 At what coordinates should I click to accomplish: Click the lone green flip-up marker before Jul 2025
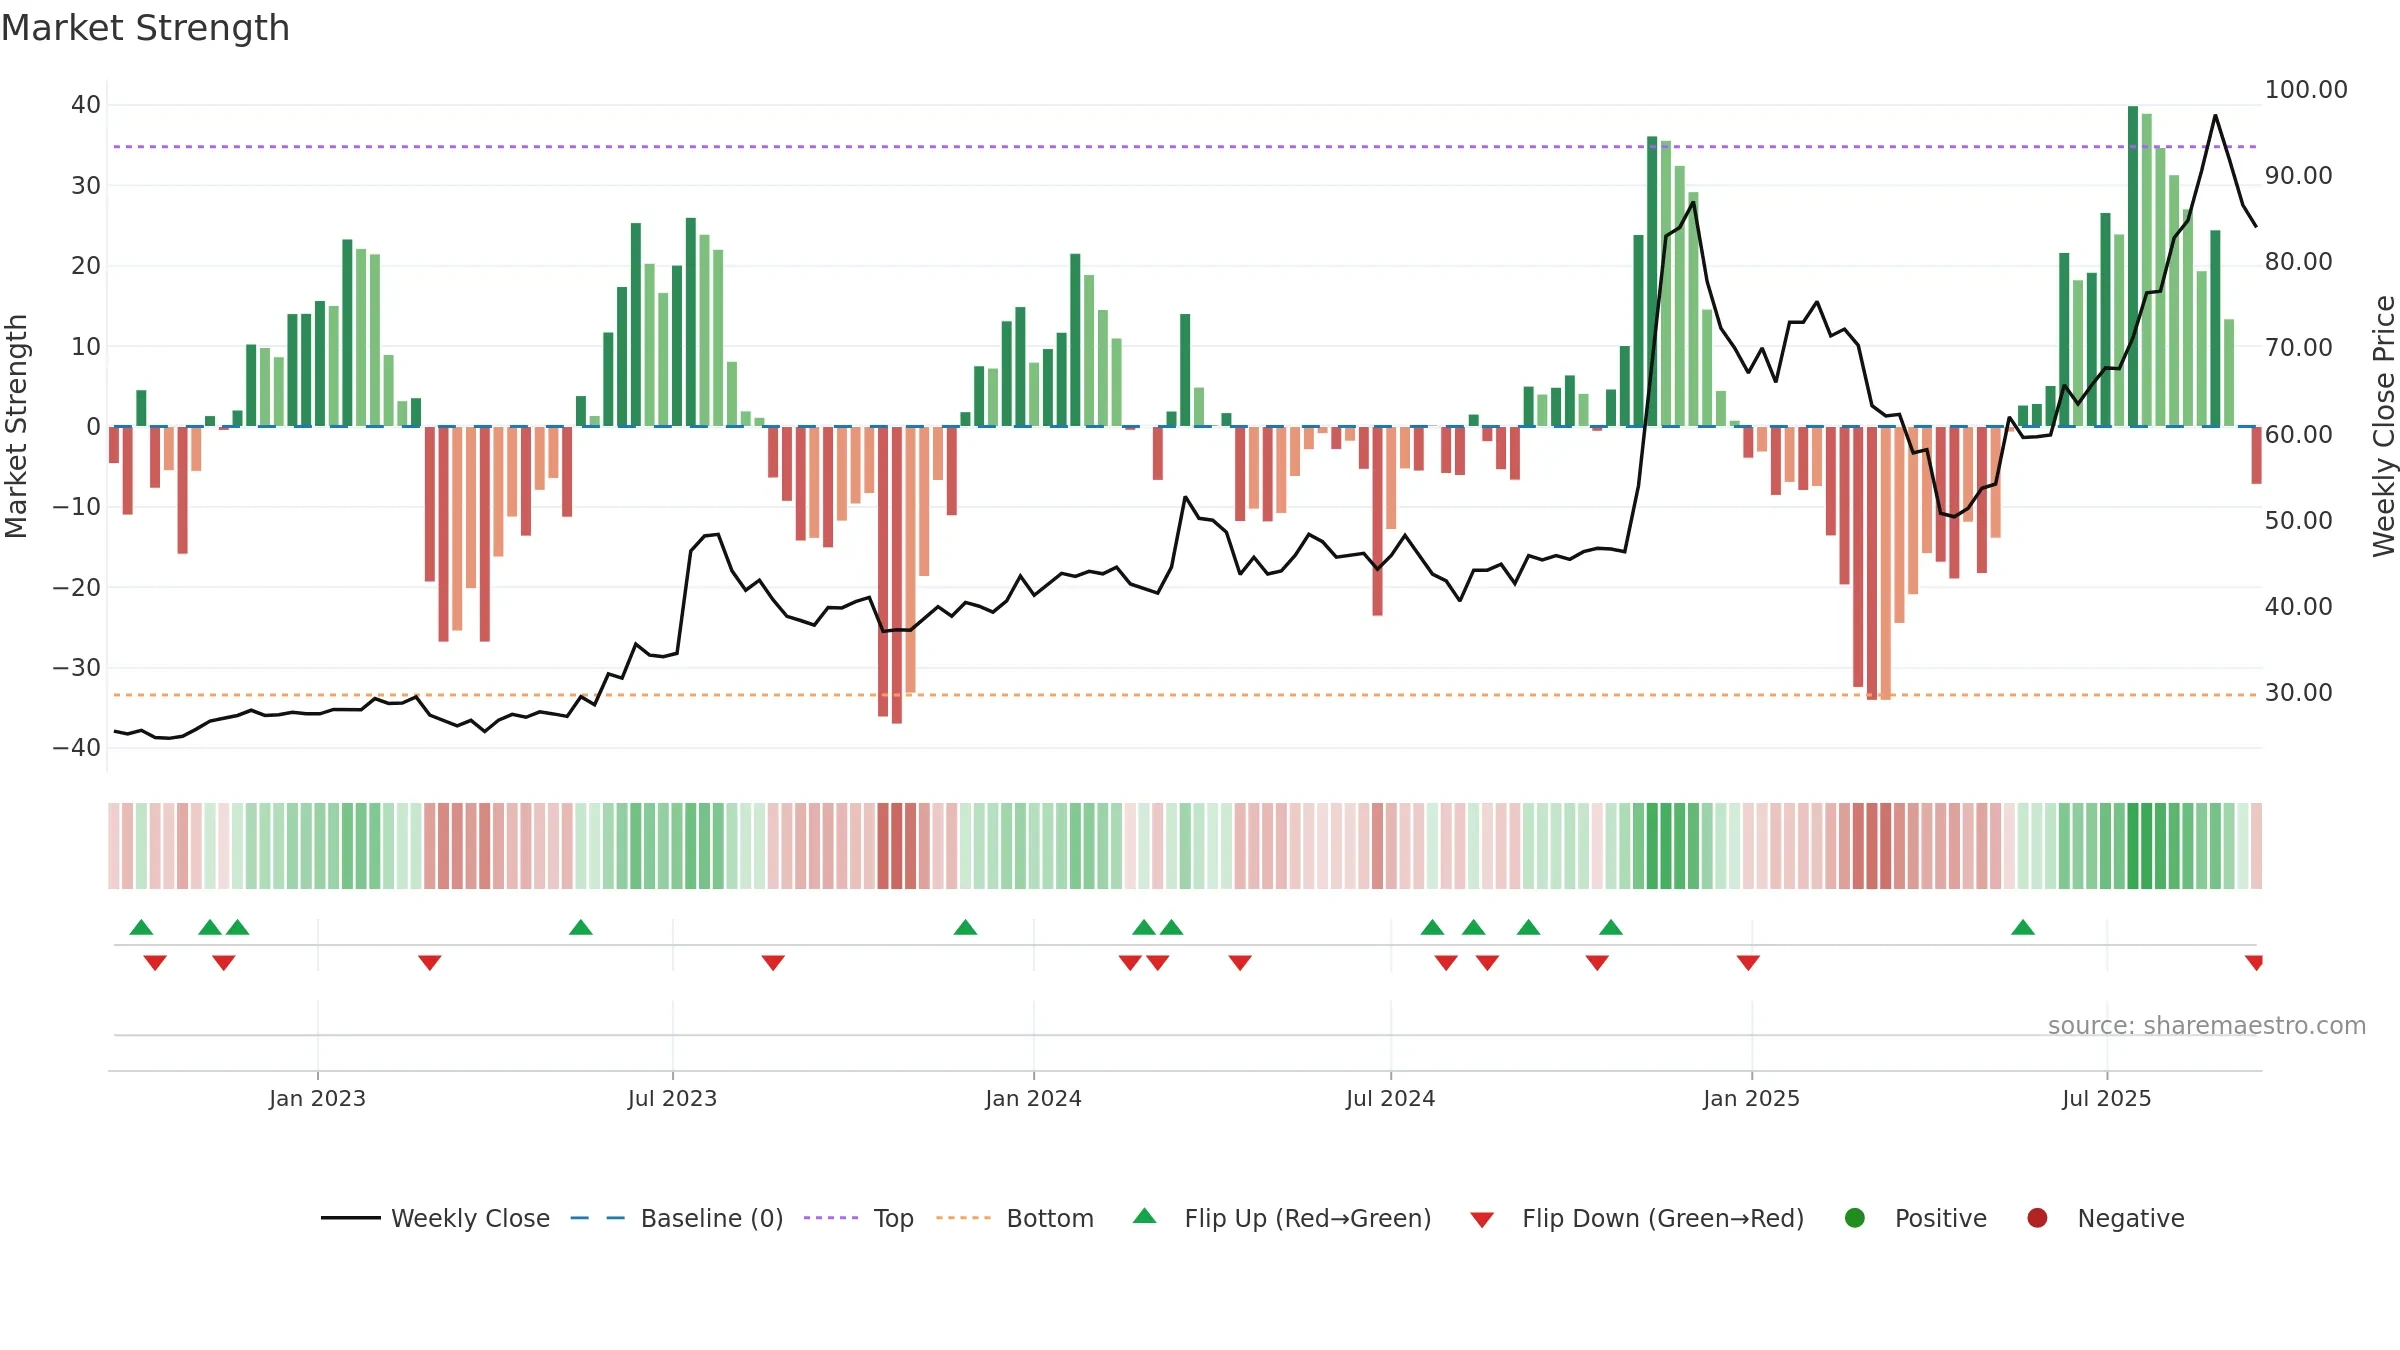[x=2023, y=927]
